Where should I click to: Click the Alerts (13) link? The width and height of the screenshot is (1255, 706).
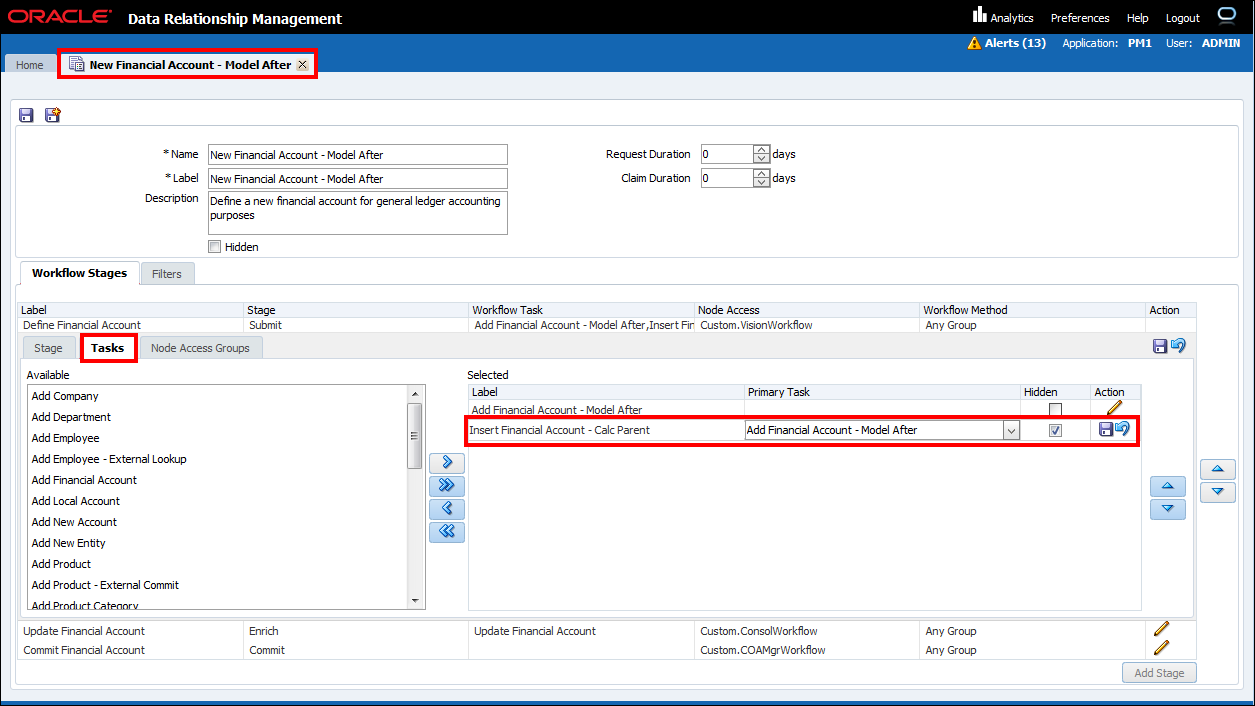(x=1015, y=43)
